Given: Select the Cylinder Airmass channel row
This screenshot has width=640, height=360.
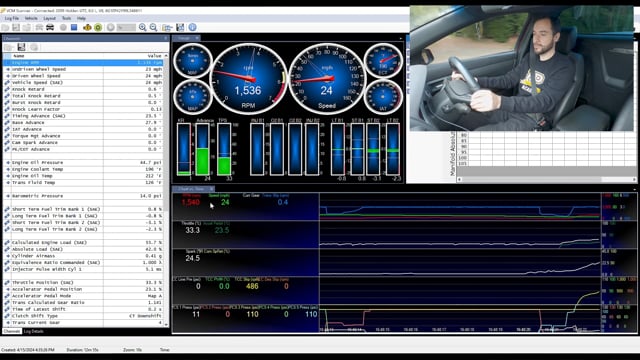Looking at the screenshot, I should click(83, 256).
